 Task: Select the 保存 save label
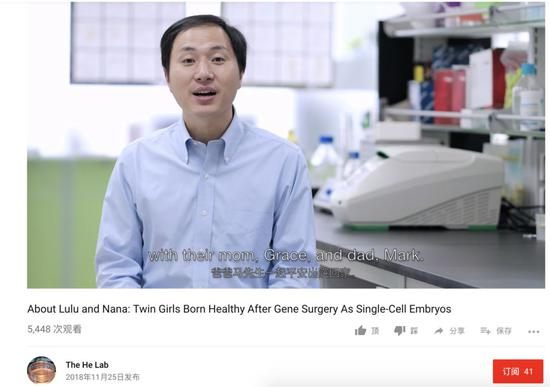pos(504,331)
